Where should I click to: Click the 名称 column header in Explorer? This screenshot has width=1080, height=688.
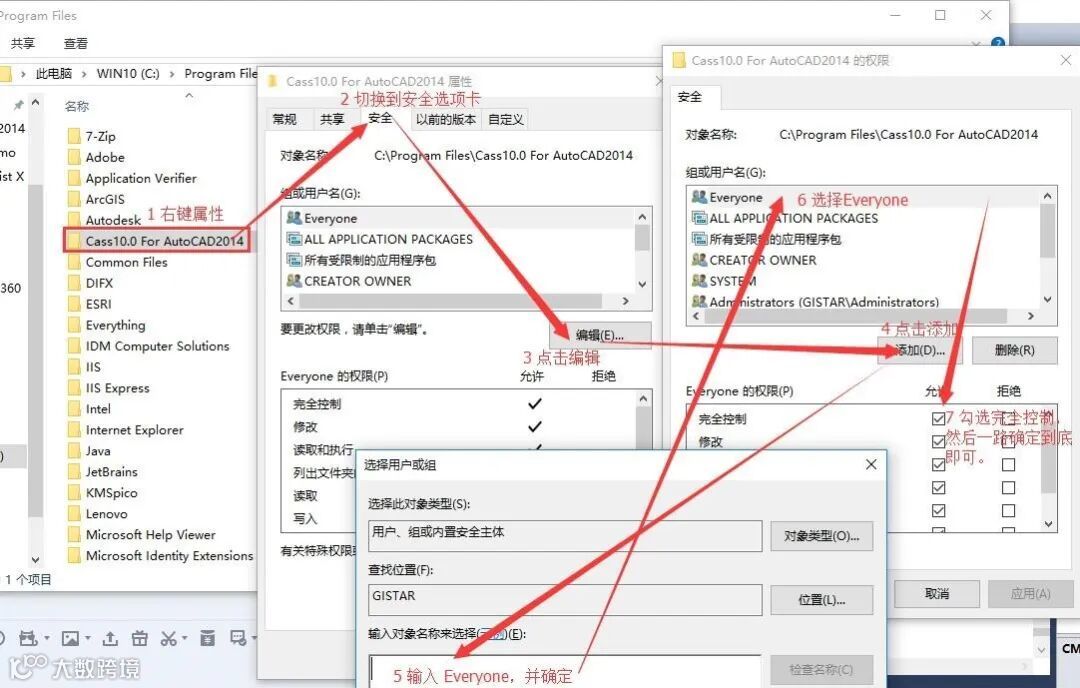(76, 106)
